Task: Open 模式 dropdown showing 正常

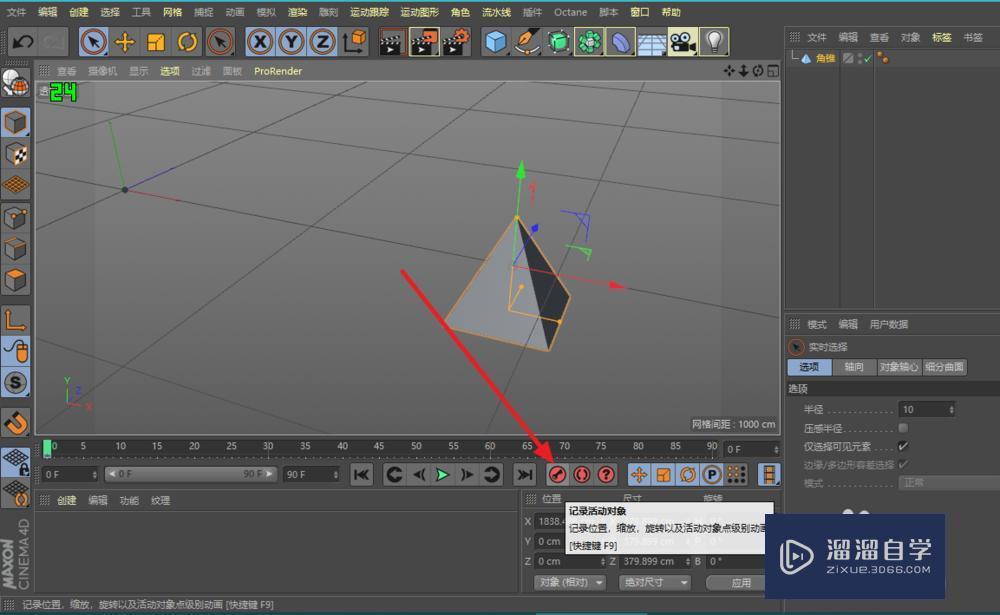Action: click(x=949, y=483)
